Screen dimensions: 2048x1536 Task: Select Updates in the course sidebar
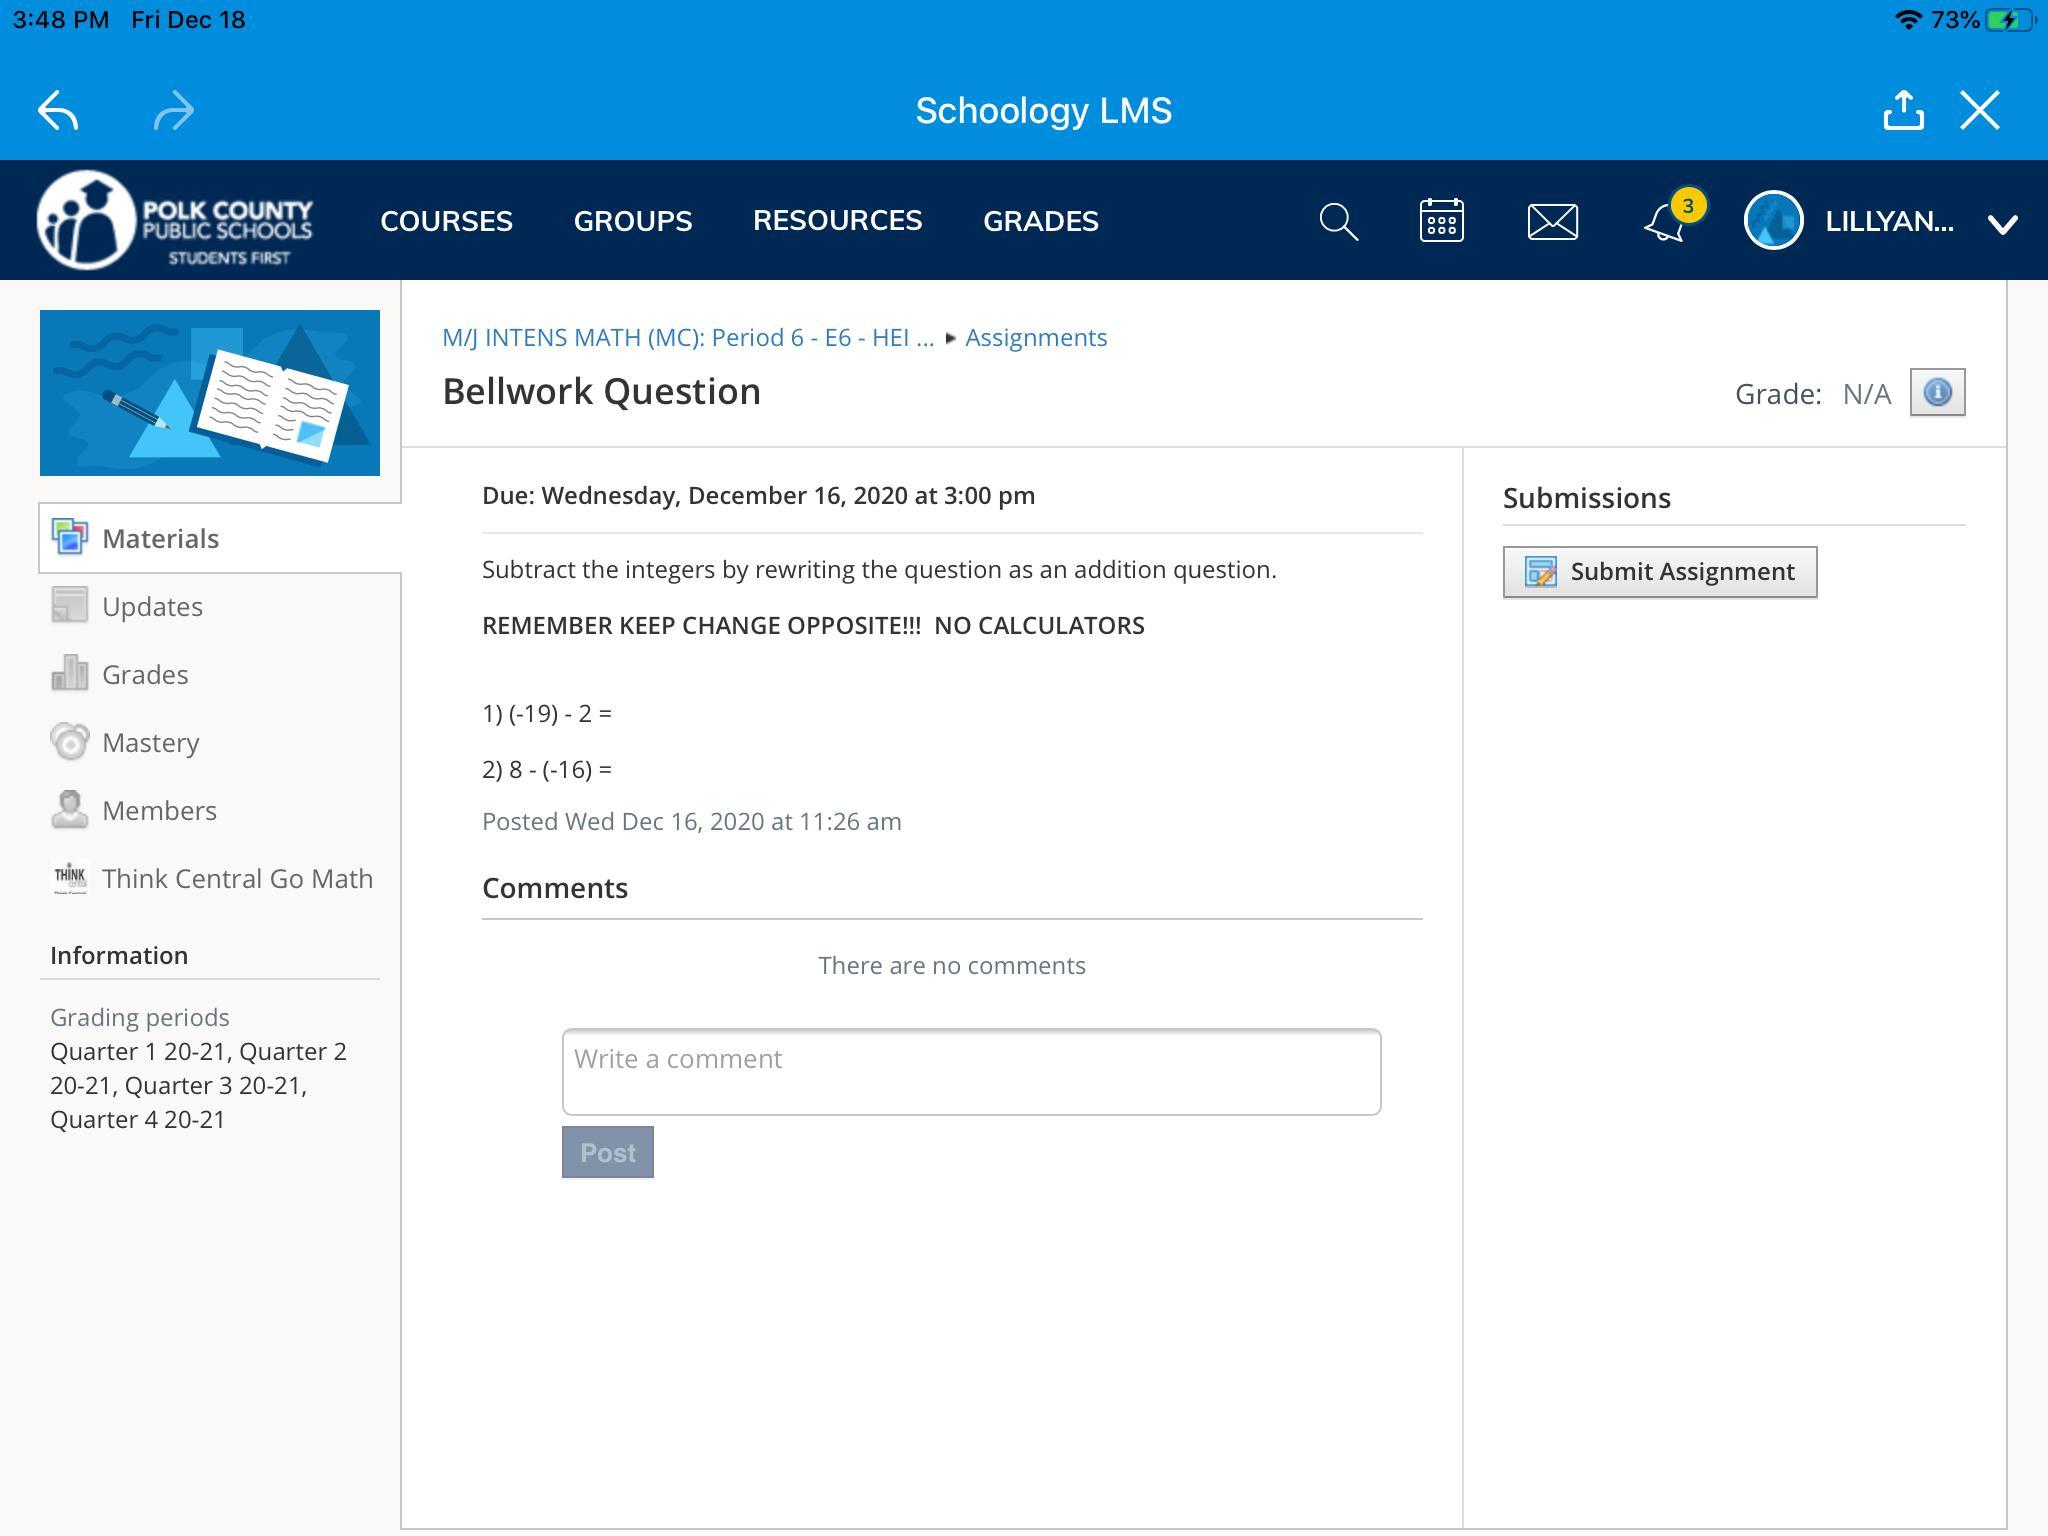tap(152, 607)
